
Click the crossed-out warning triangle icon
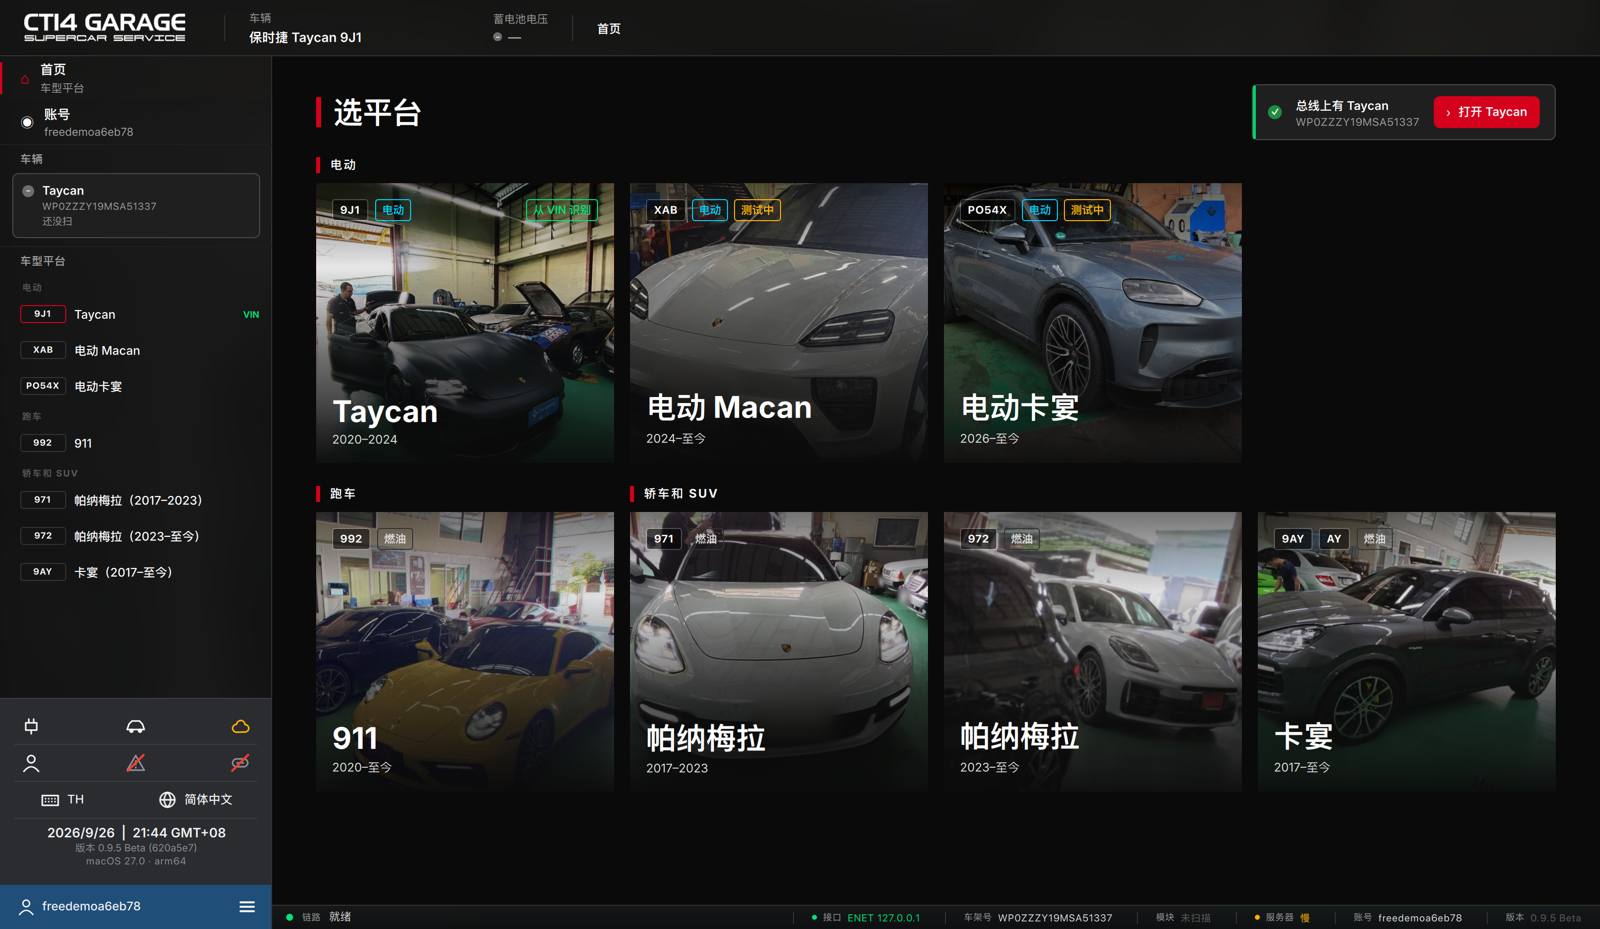pos(135,763)
